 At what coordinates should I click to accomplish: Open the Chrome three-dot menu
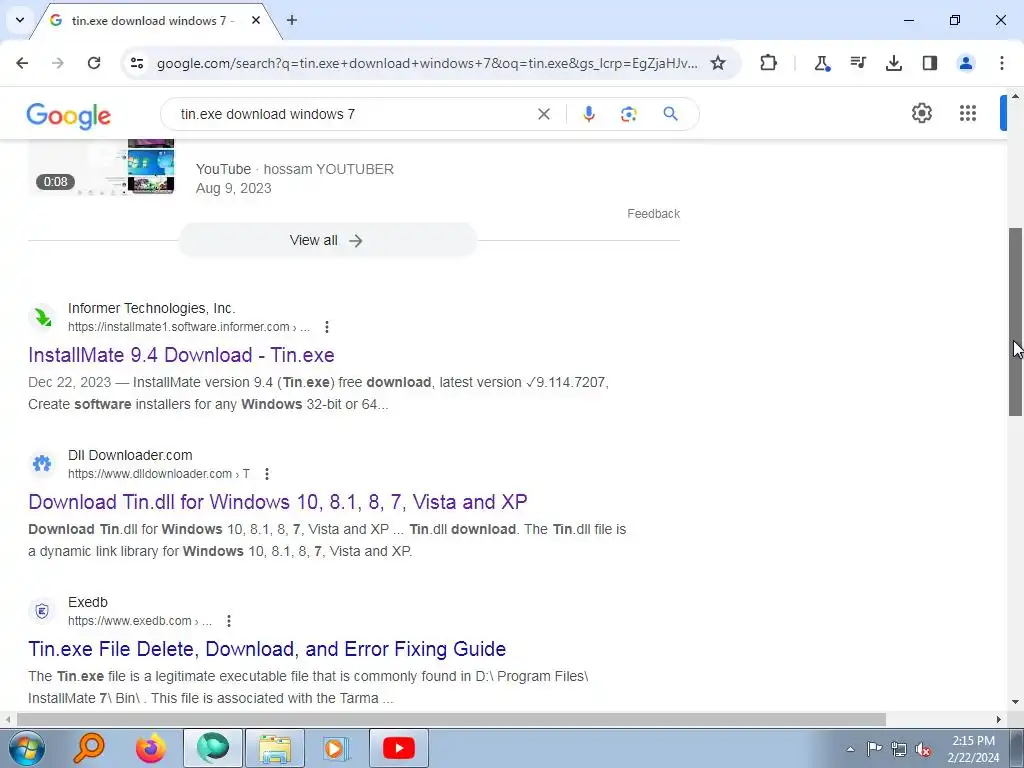(x=1001, y=63)
